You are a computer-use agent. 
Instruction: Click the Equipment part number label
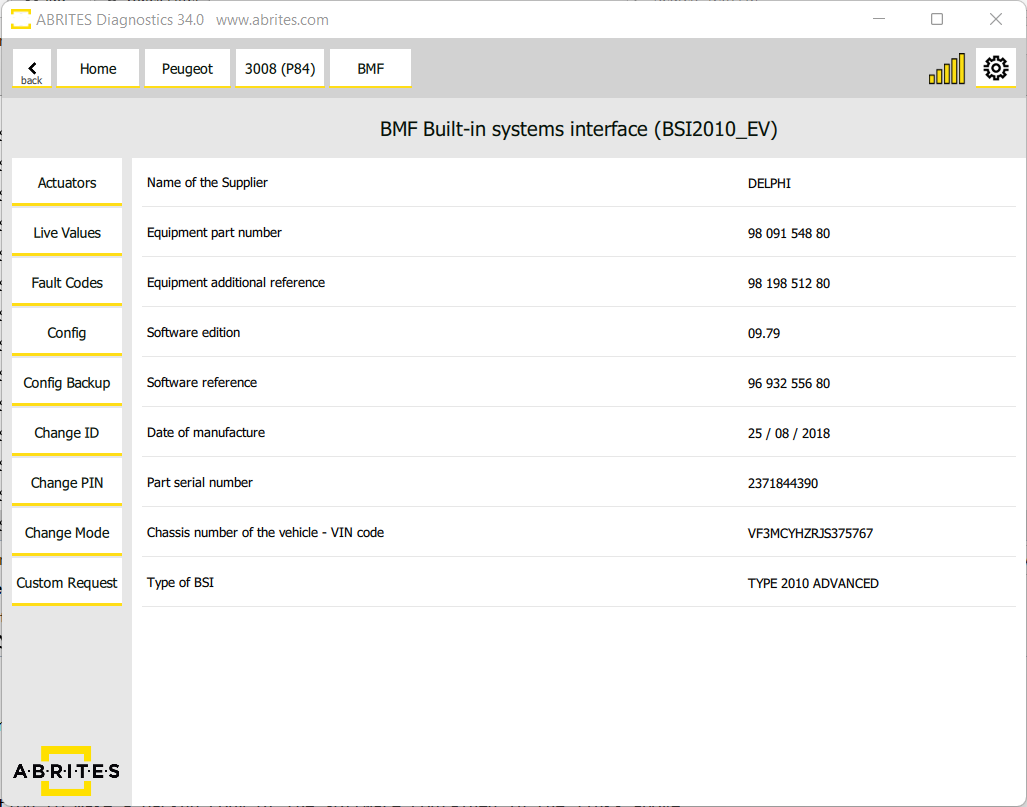214,233
